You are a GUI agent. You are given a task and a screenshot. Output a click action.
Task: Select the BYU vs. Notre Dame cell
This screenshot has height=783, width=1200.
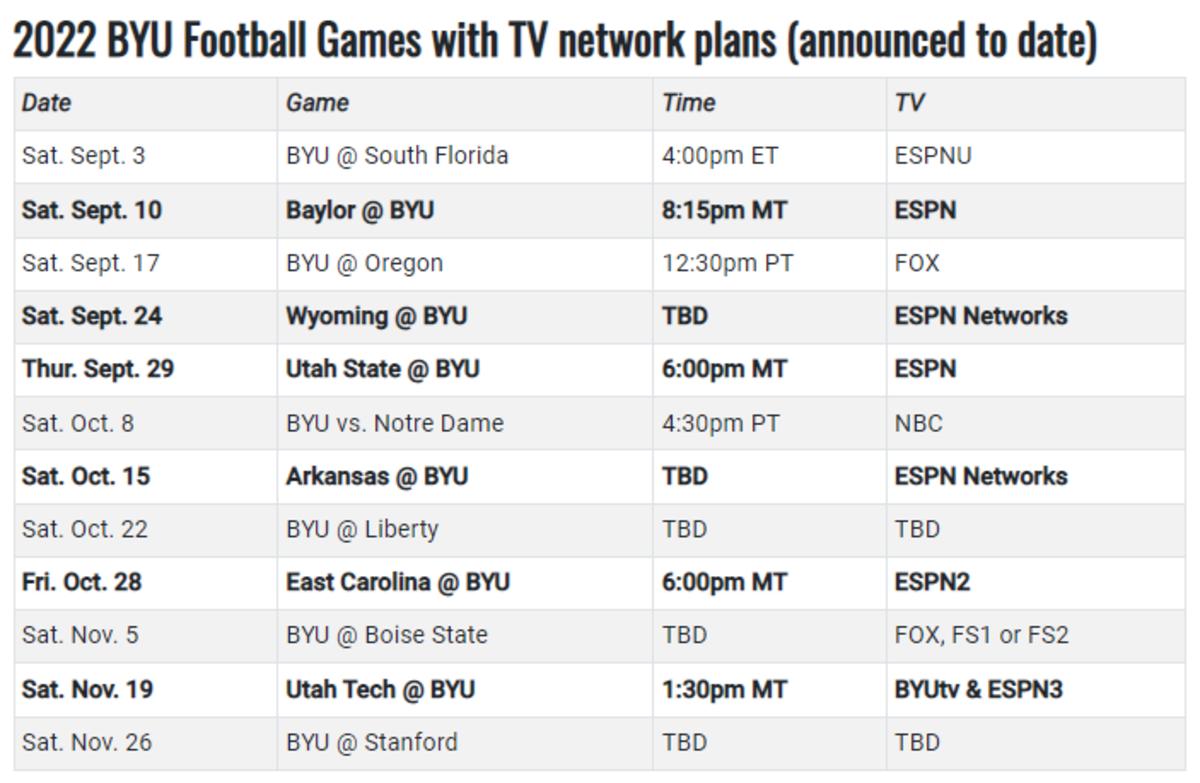click(x=395, y=423)
